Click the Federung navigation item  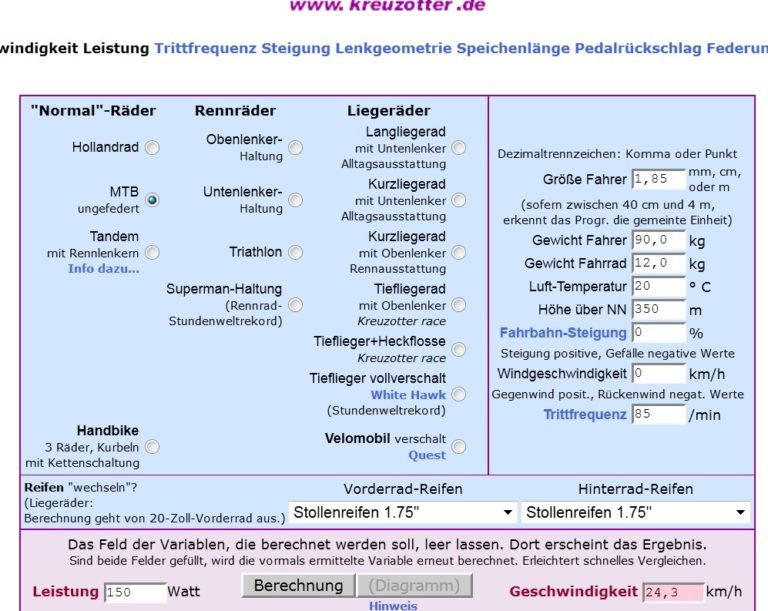coord(737,48)
